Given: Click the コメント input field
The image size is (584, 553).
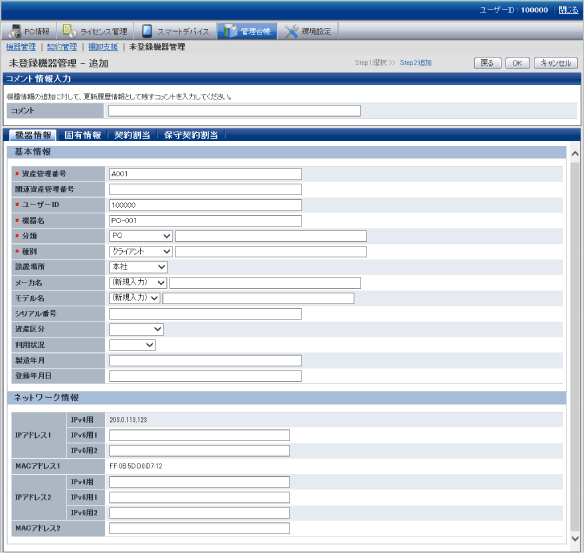Looking at the screenshot, I should pyautogui.click(x=234, y=111).
